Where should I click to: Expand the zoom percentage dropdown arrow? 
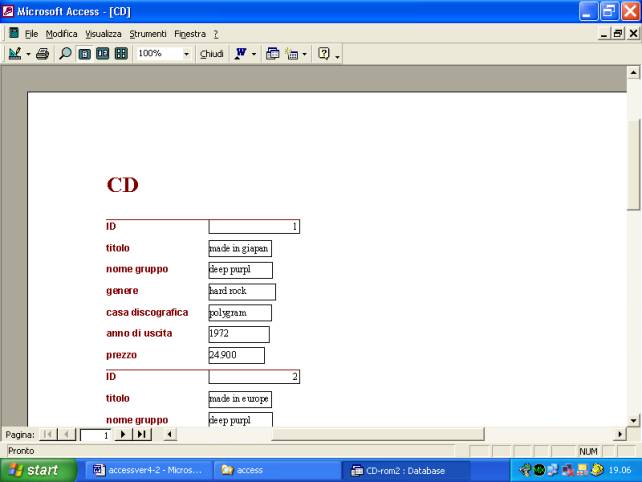186,54
